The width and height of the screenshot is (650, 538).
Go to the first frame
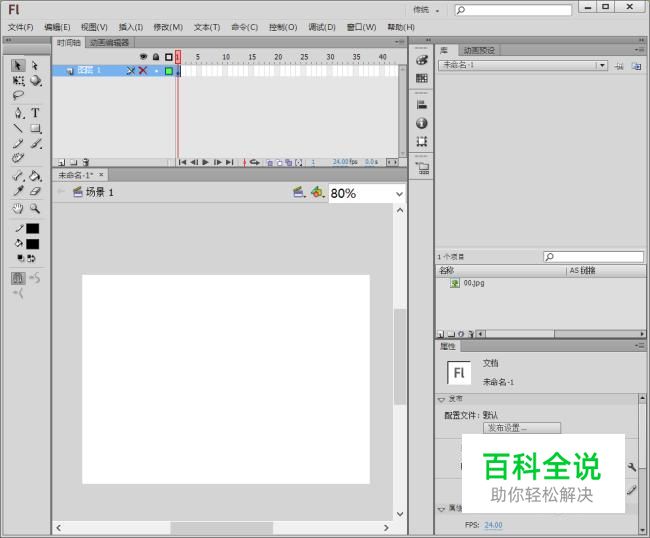click(x=182, y=162)
